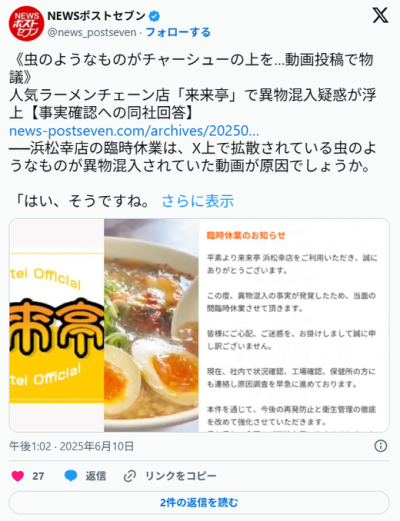Click the リンクをコピー text
The image size is (400, 521).
[x=181, y=476]
